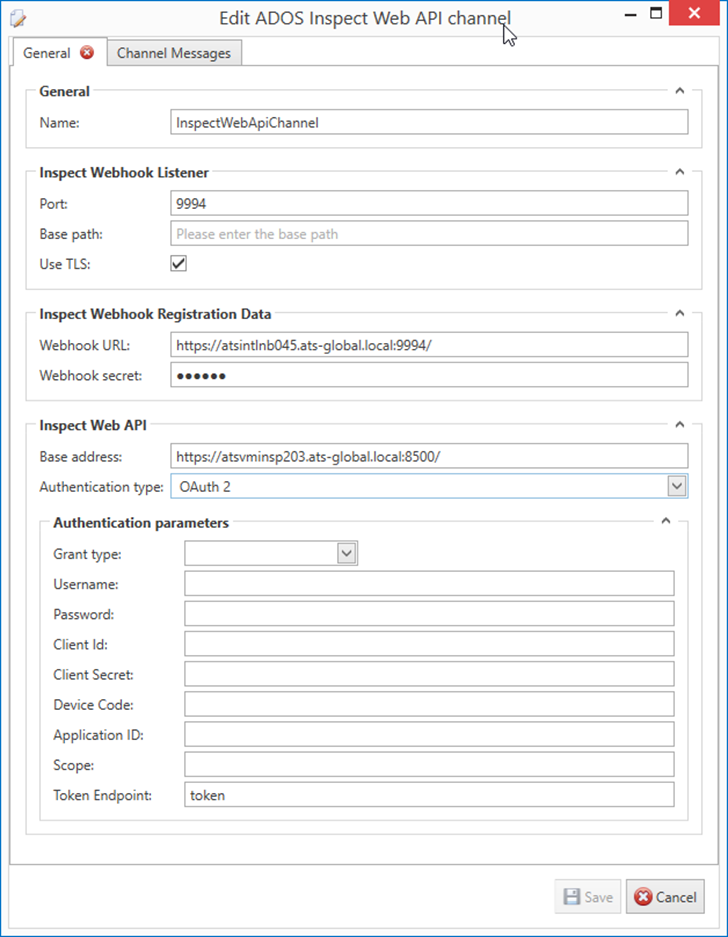Click the Authentication parameters heading

point(141,523)
